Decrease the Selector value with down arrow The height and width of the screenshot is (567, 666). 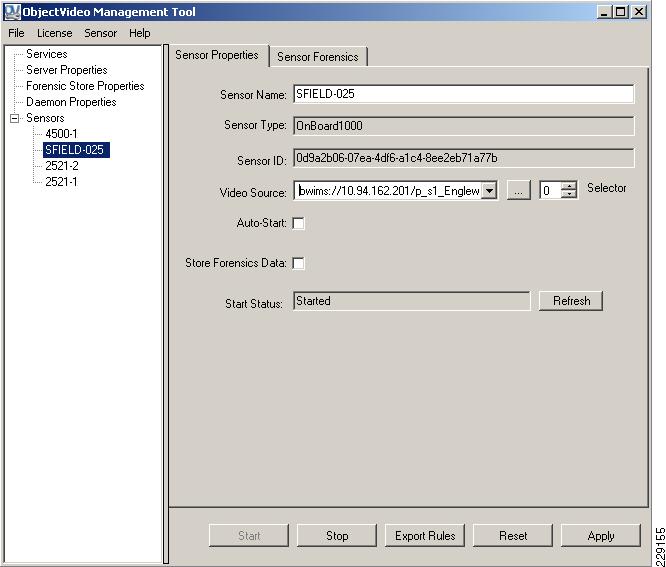(x=569, y=195)
